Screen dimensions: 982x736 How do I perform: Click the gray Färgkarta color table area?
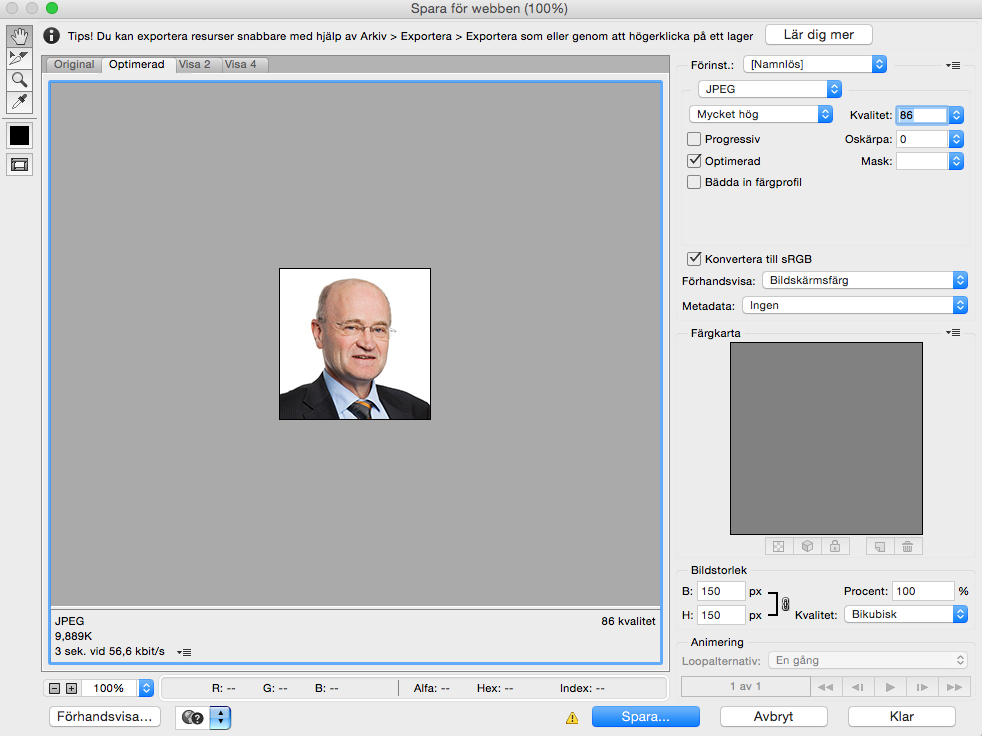826,438
